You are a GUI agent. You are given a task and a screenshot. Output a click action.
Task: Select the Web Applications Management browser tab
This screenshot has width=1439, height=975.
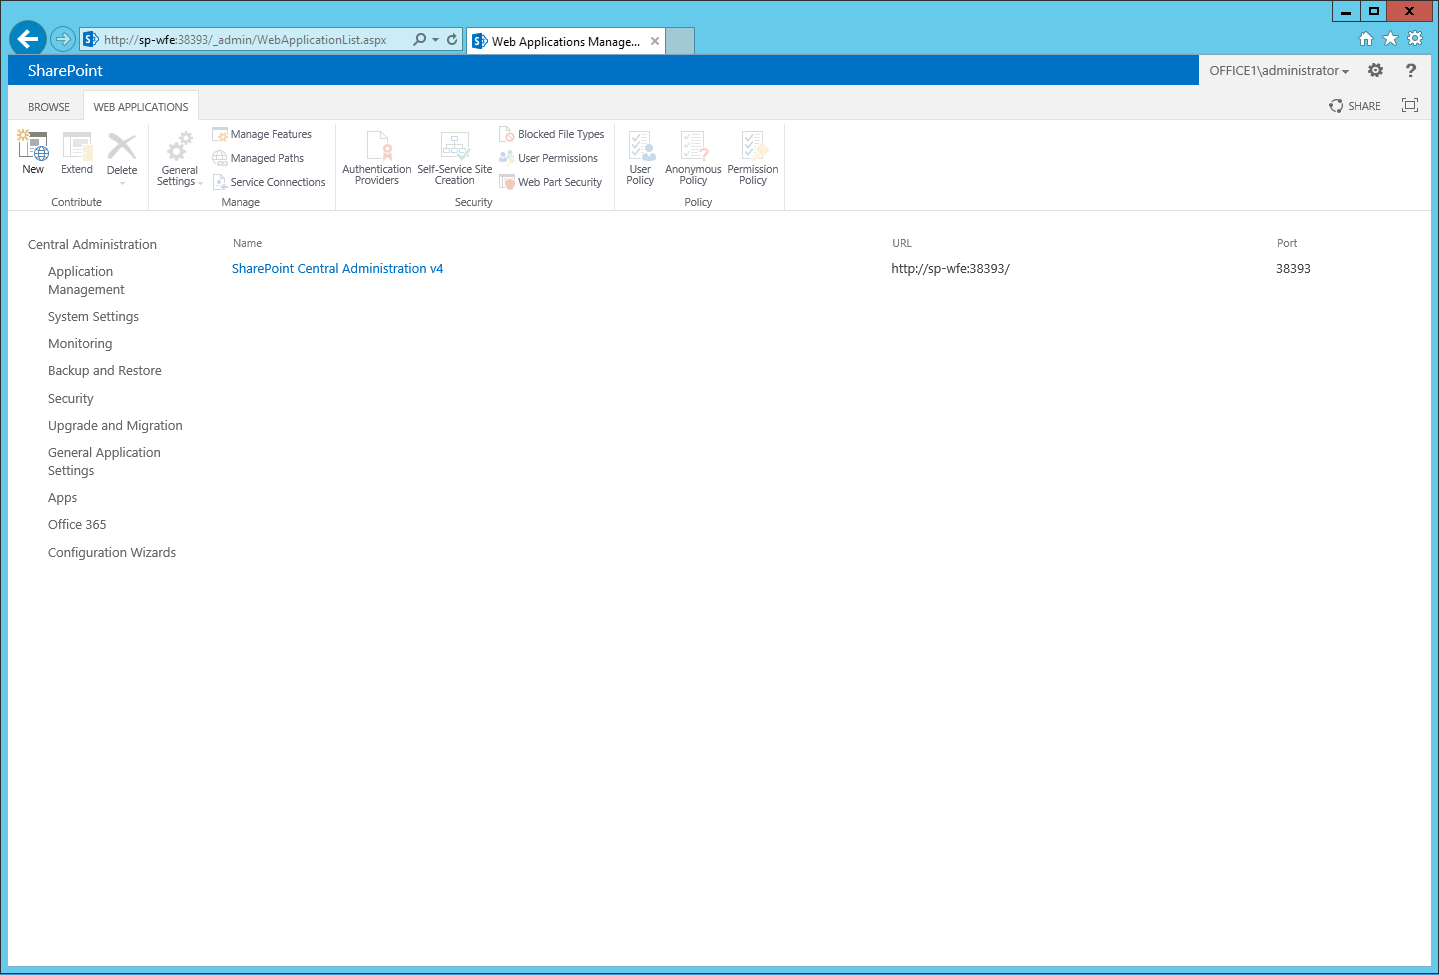565,42
